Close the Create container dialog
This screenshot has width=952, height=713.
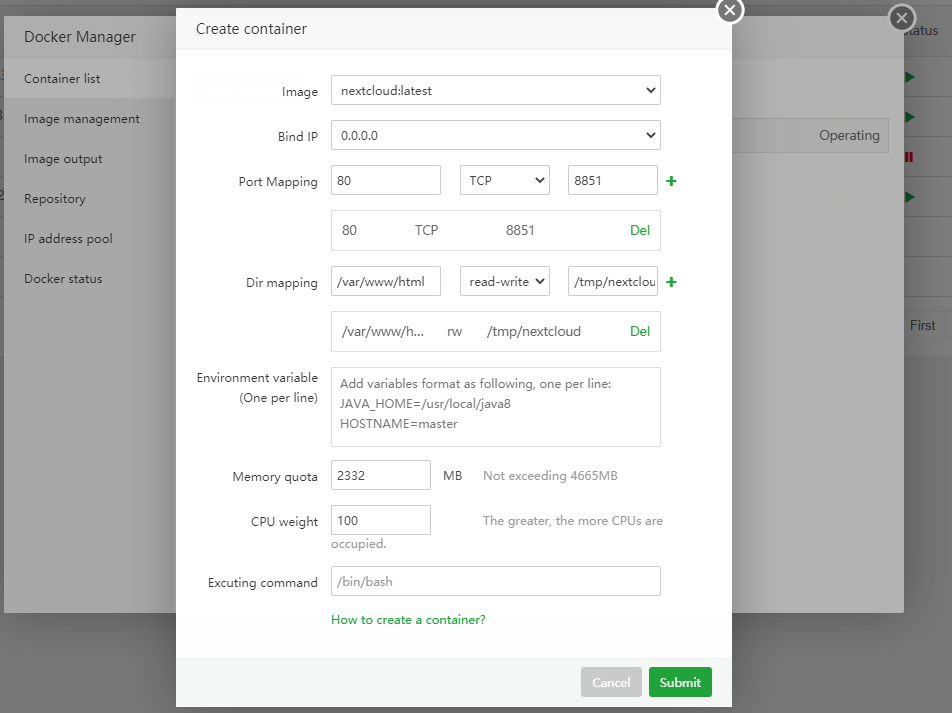730,10
